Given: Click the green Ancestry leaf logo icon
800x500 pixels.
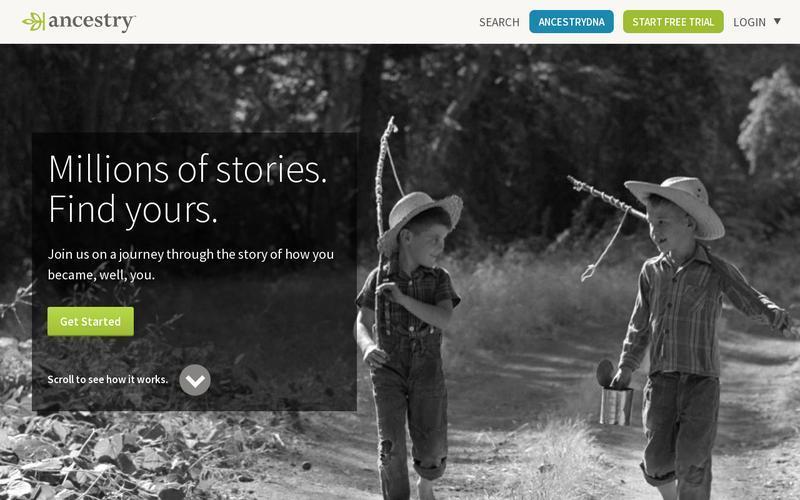Looking at the screenshot, I should tap(34, 21).
